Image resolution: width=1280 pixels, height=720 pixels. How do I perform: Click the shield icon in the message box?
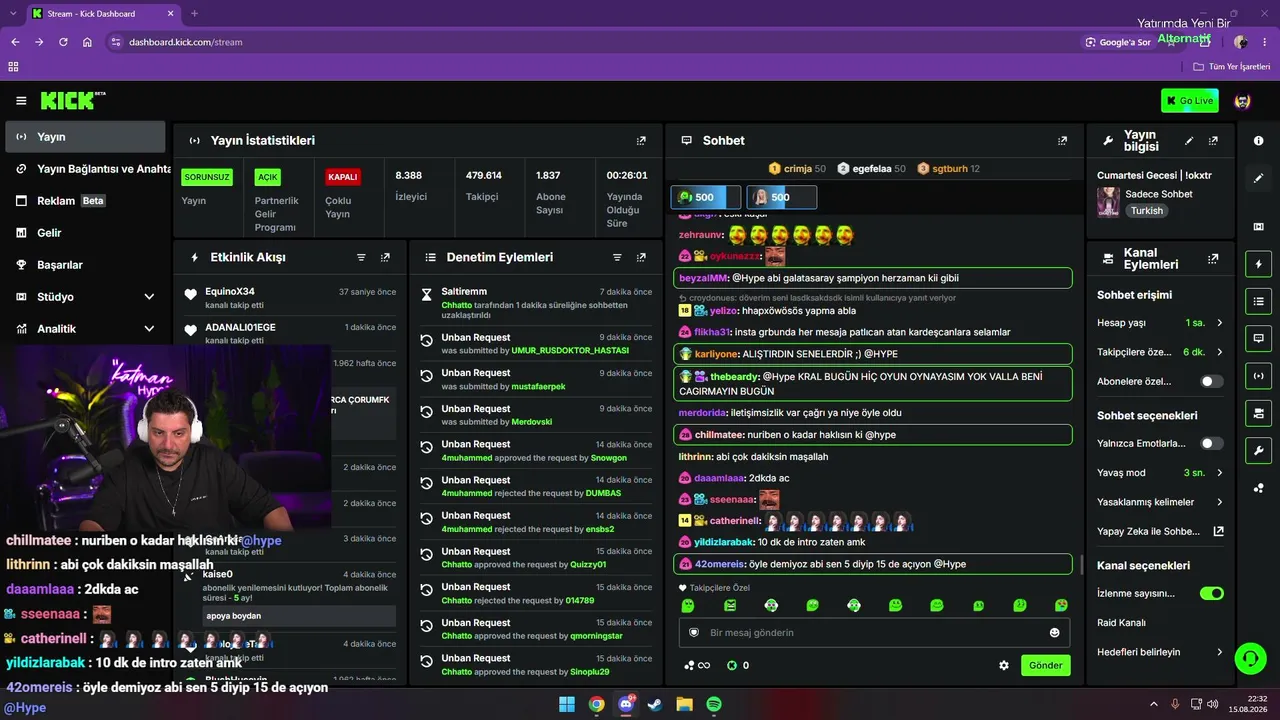[694, 633]
